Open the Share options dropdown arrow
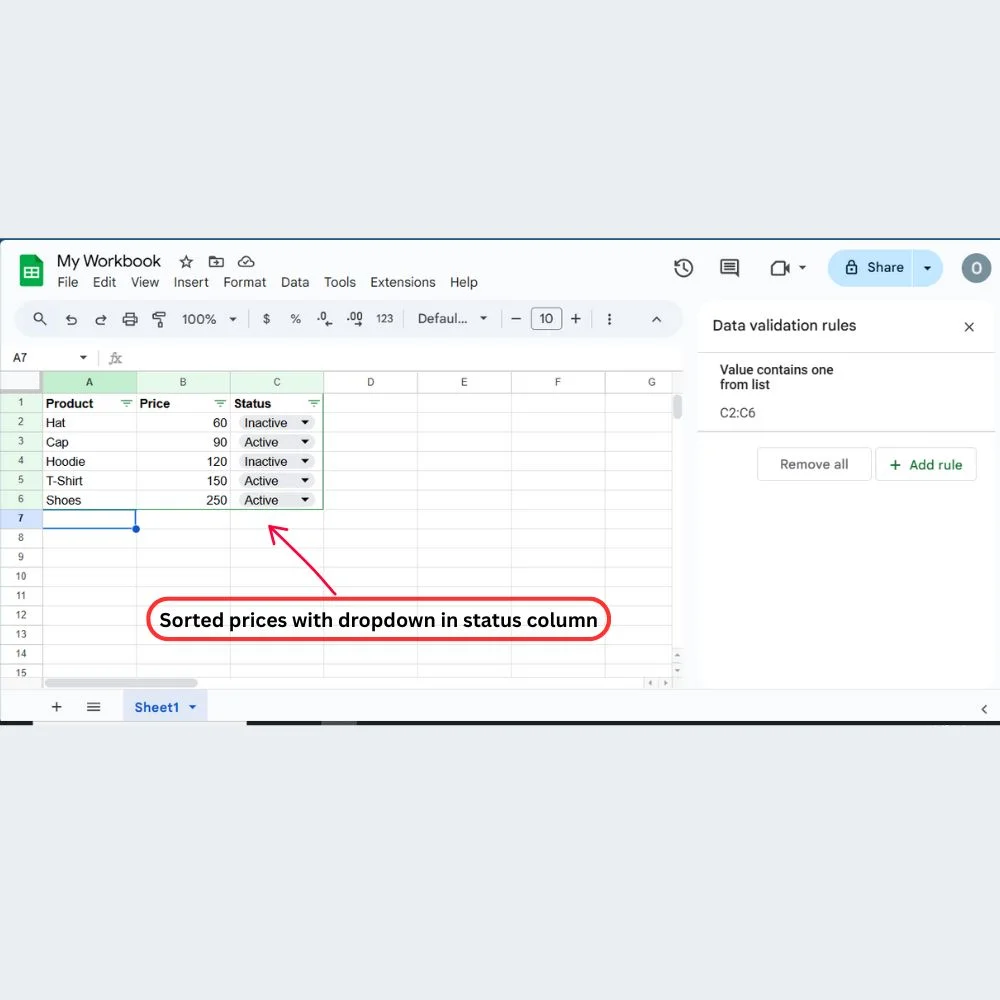 click(x=927, y=268)
